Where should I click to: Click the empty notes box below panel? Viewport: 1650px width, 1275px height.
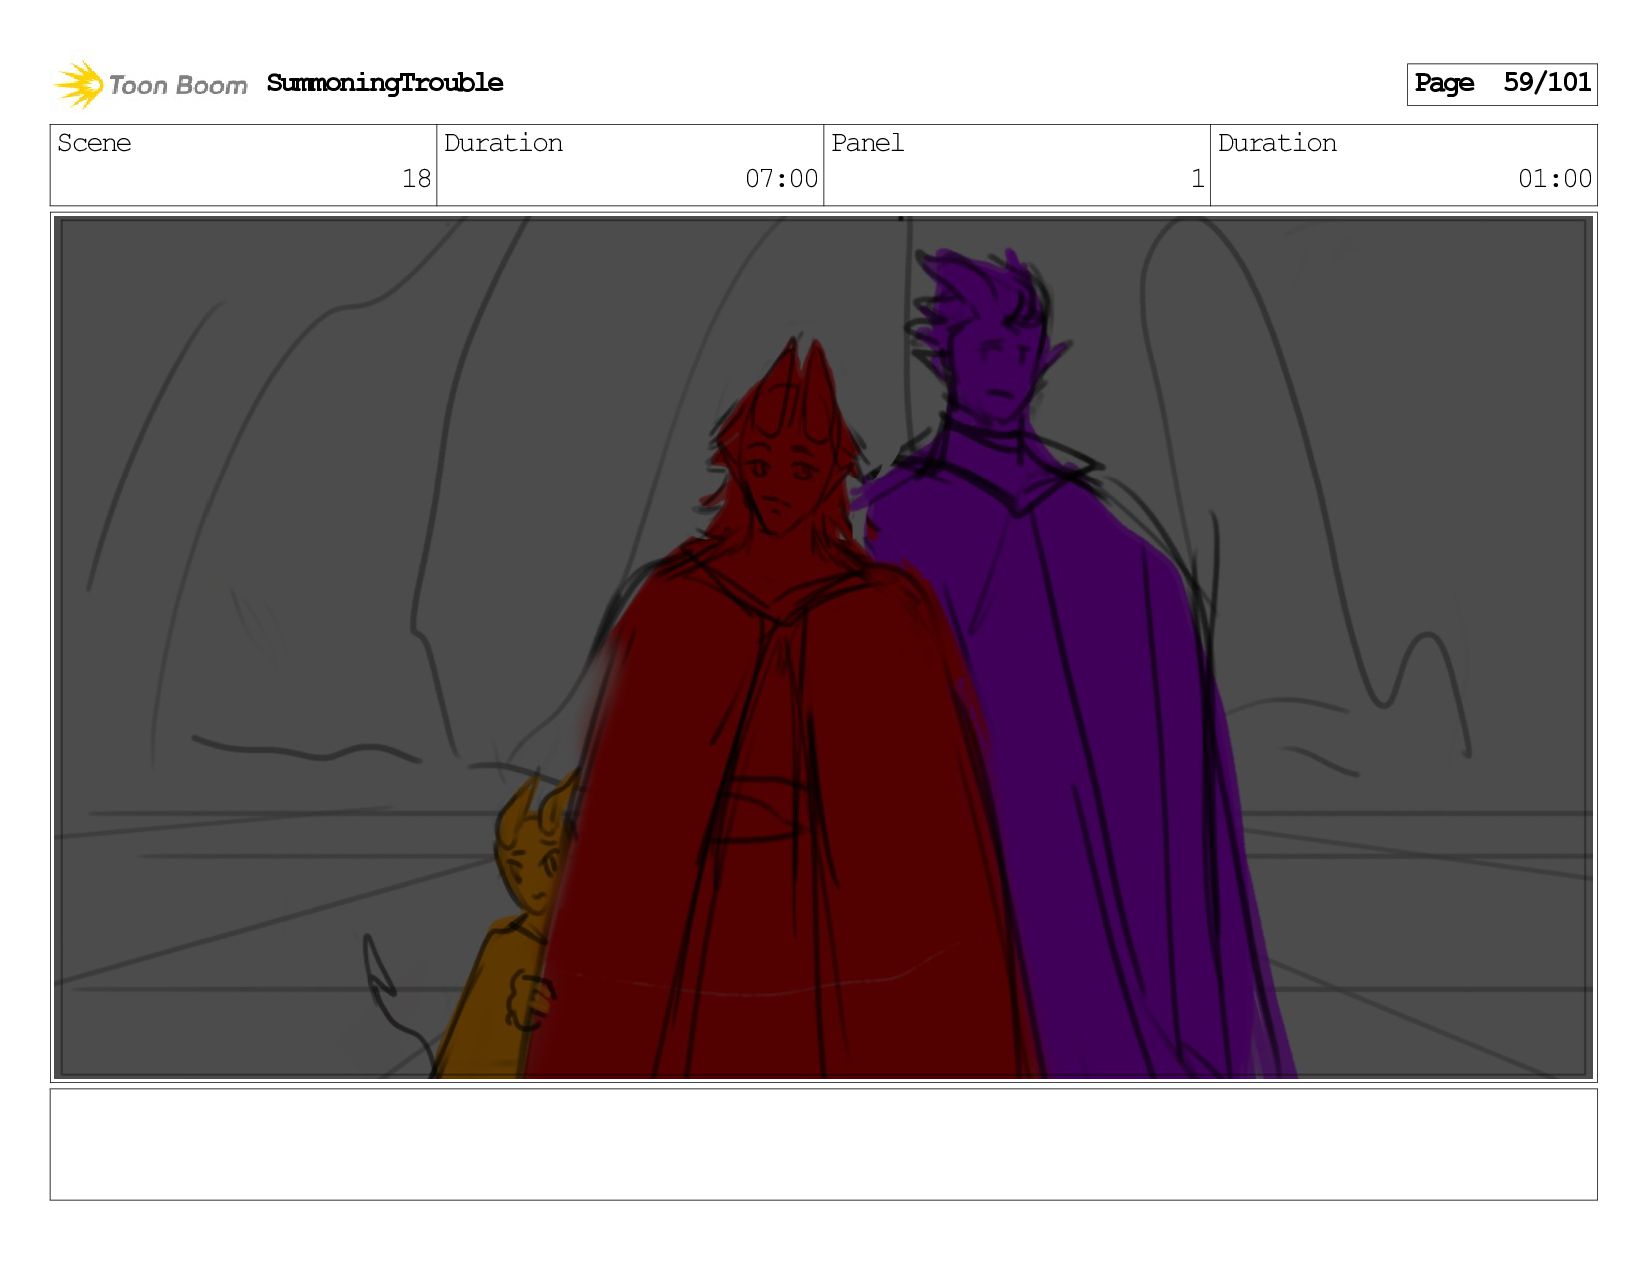[x=823, y=1144]
